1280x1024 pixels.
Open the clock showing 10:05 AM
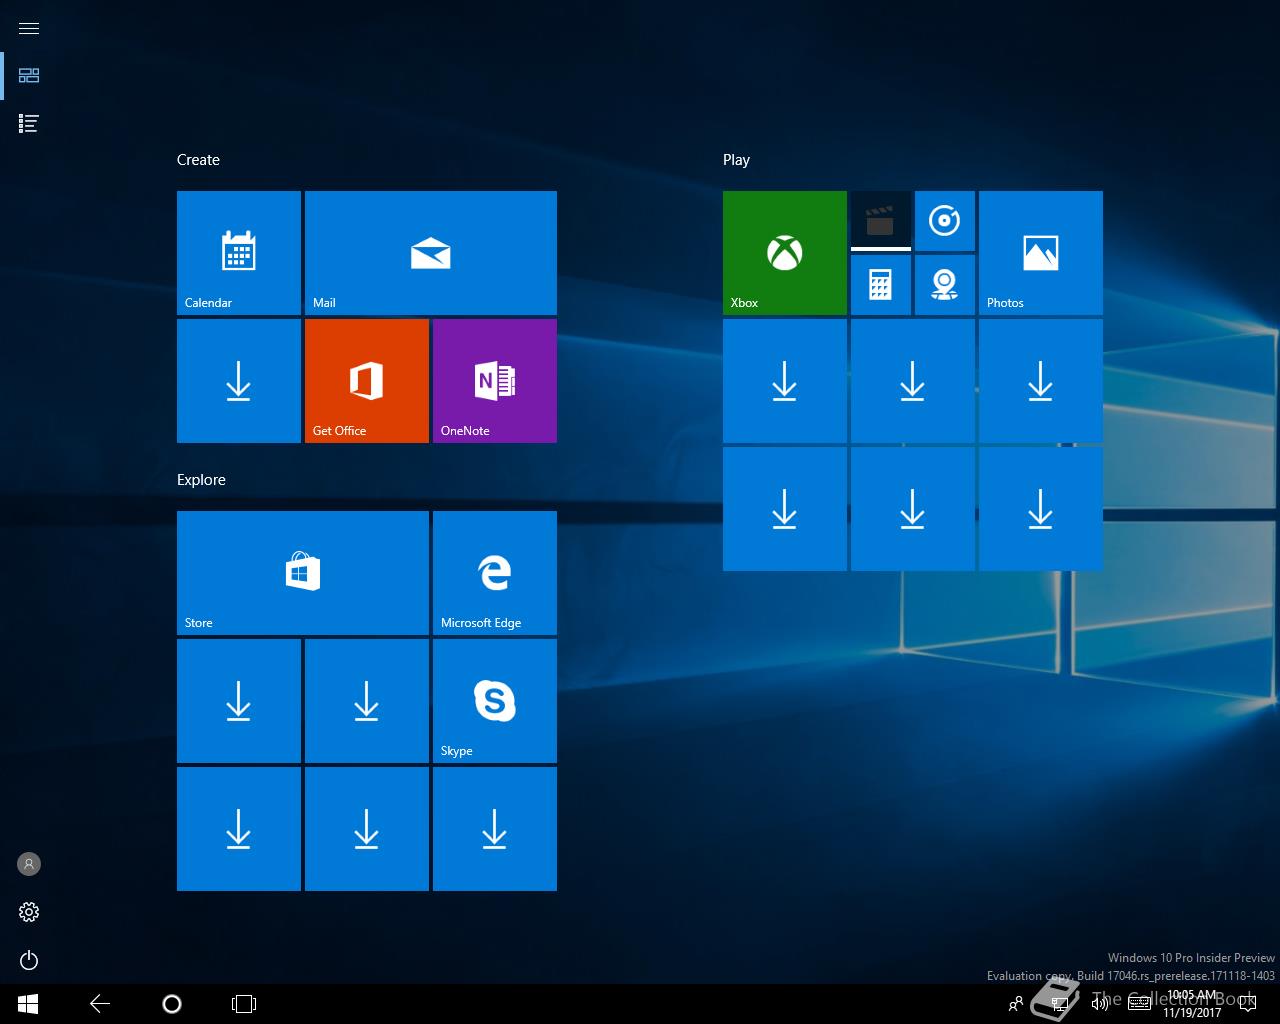[1192, 1004]
